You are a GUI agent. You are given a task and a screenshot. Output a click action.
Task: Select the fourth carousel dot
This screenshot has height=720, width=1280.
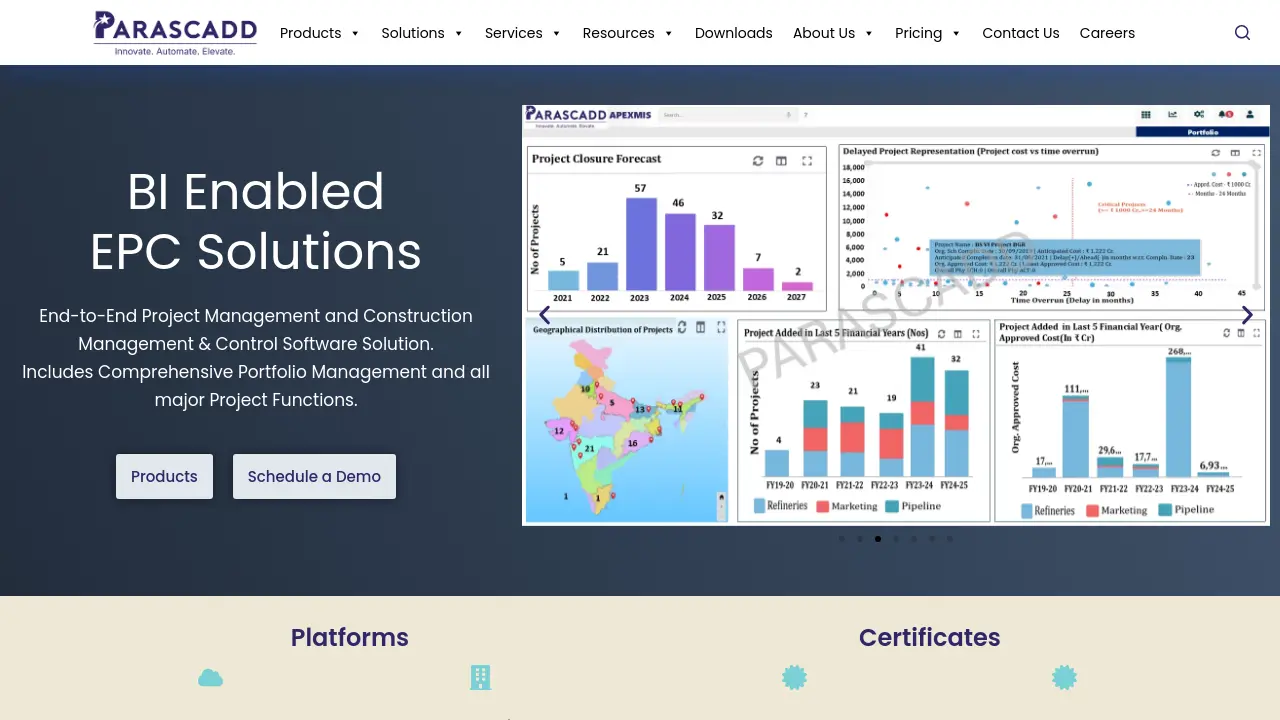896,539
